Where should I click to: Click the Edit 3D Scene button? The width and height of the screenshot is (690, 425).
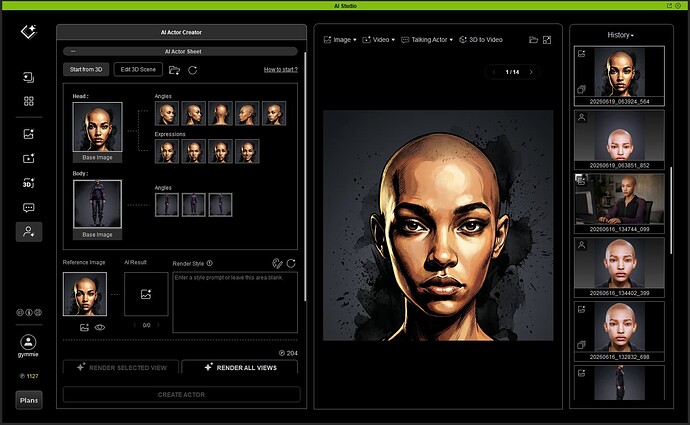138,70
